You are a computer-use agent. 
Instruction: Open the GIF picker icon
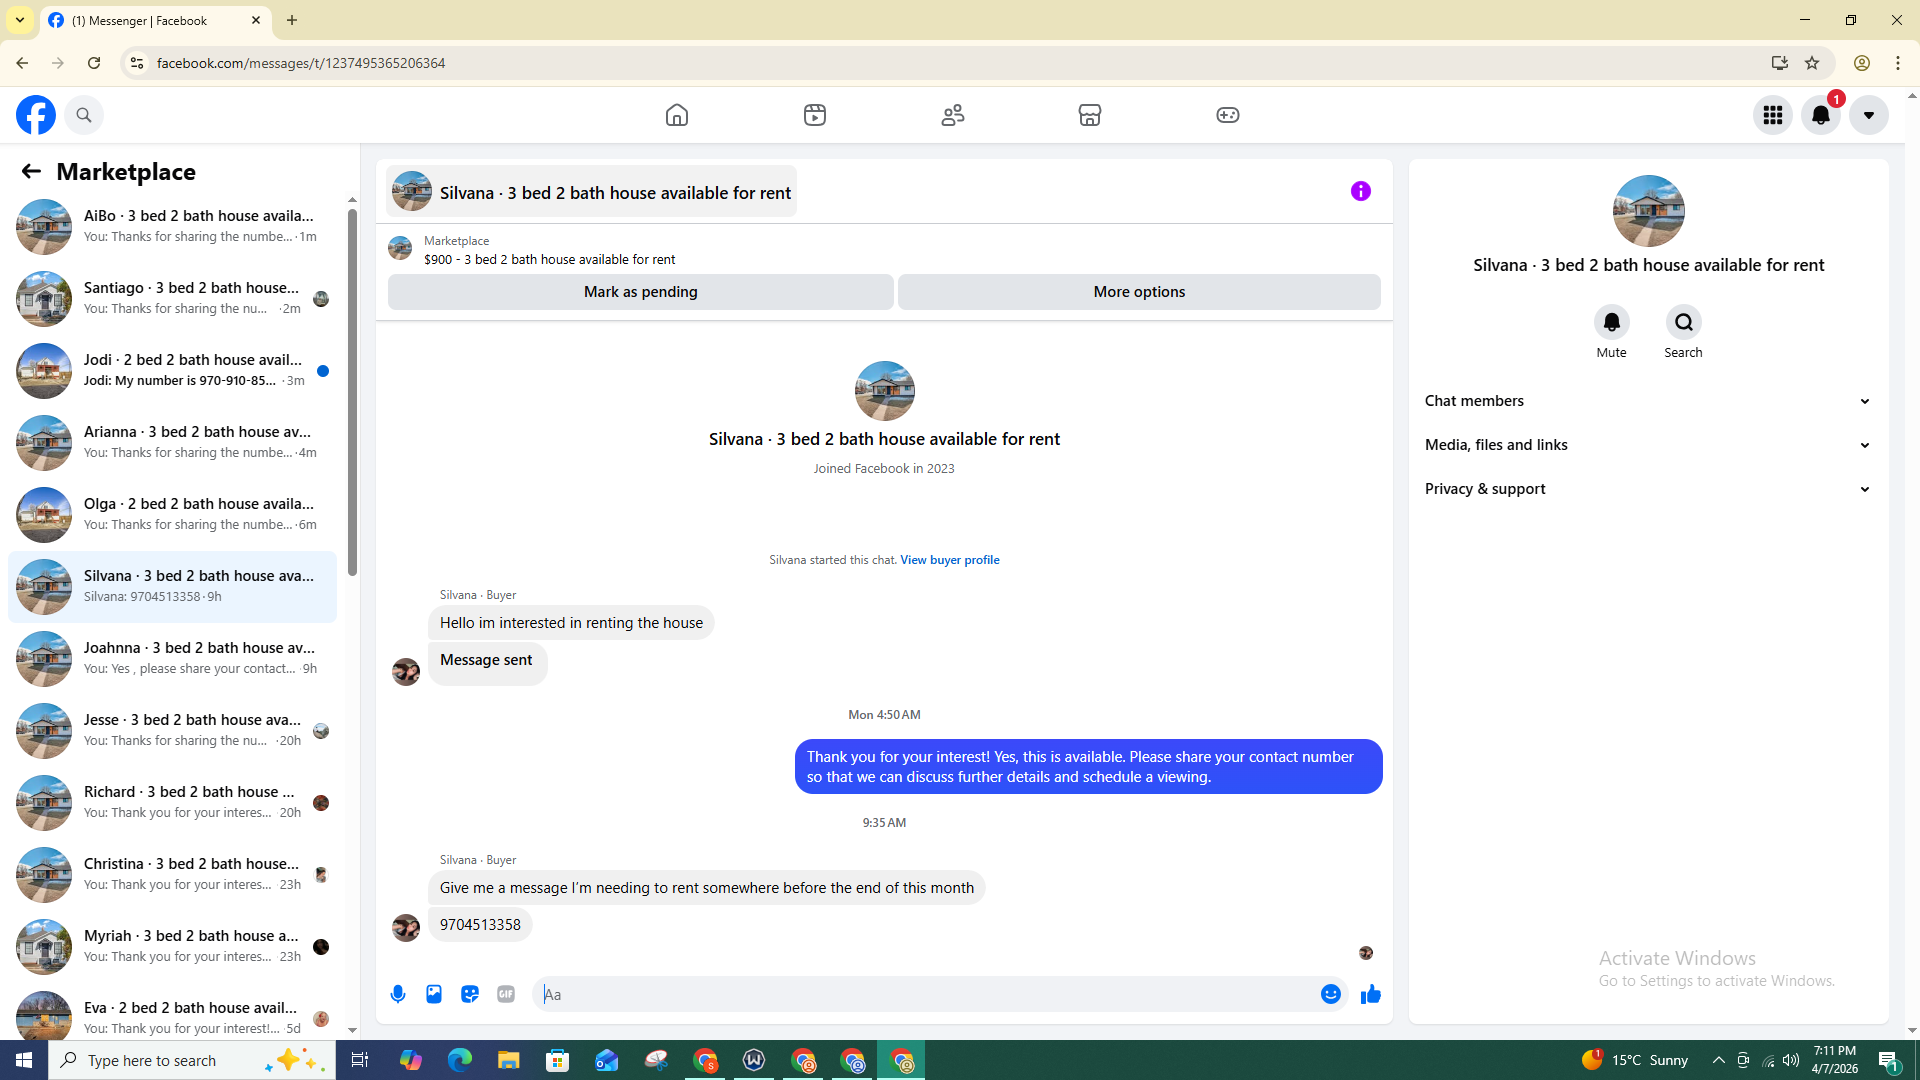pos(506,994)
